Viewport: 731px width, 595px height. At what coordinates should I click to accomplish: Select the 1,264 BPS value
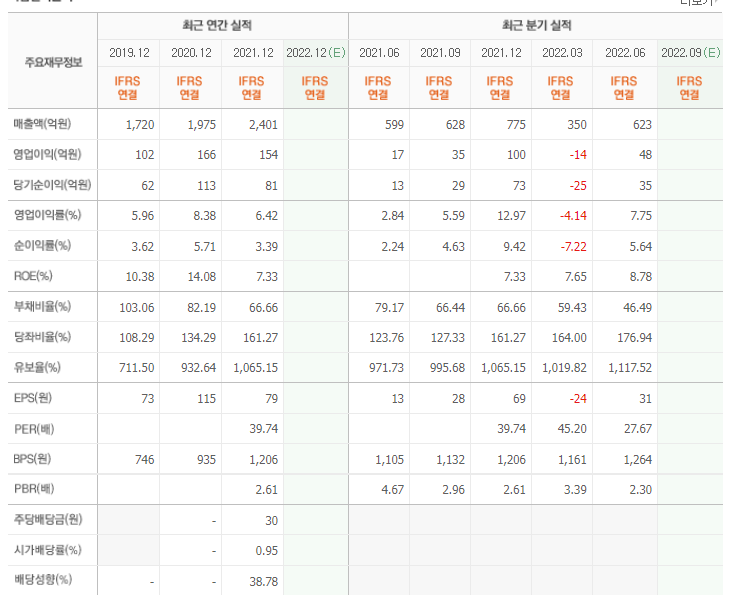637,460
